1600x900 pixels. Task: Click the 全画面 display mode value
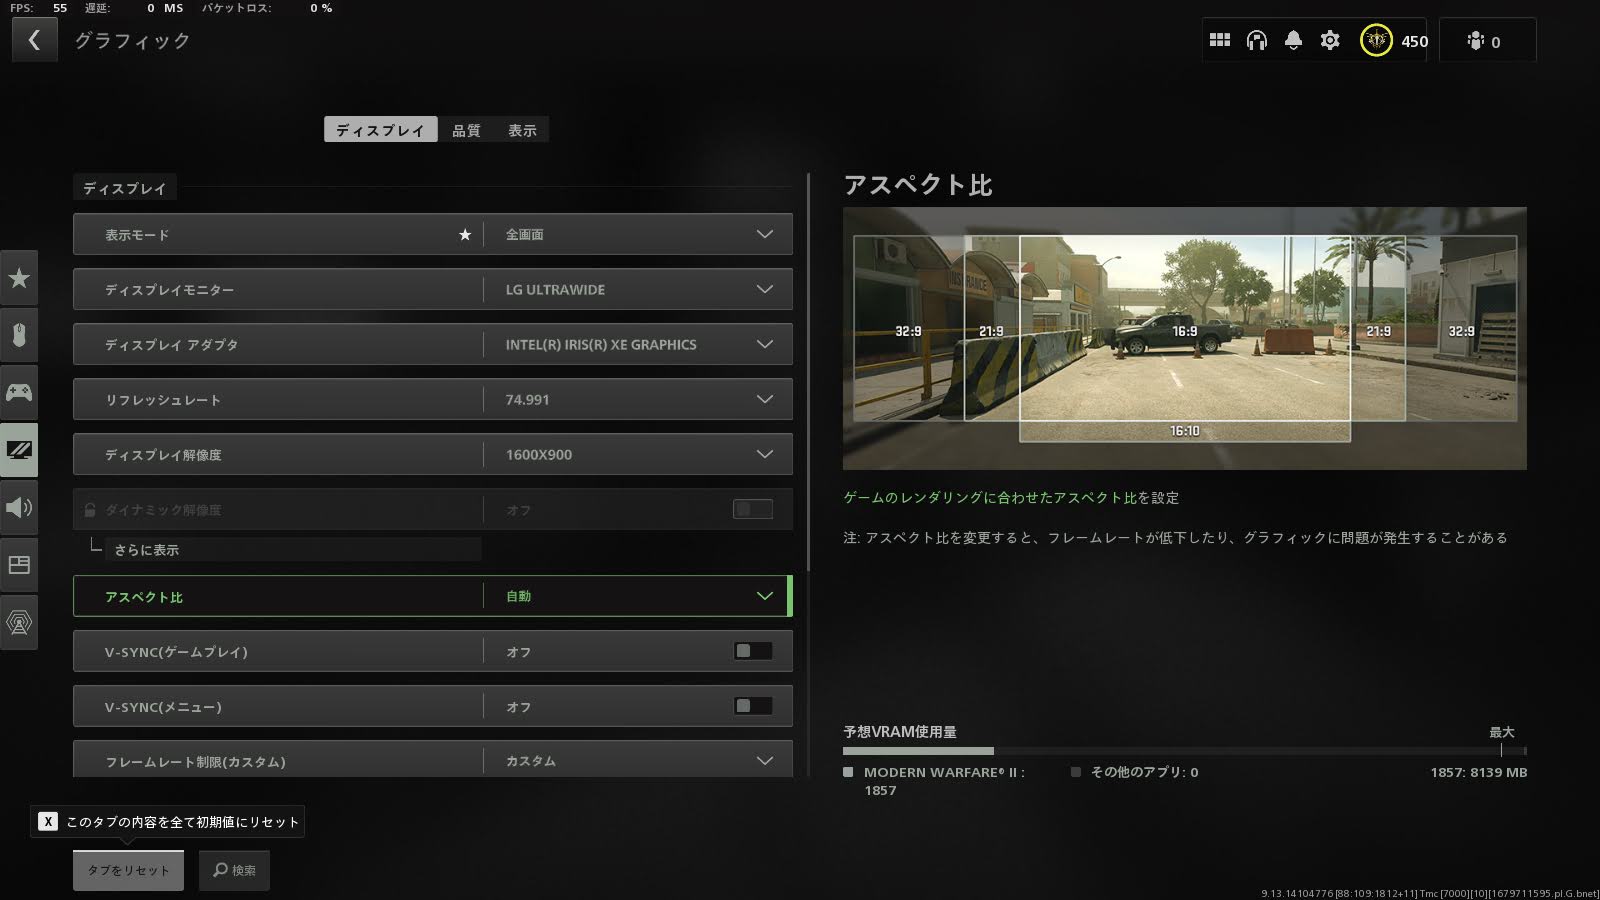[x=524, y=234]
